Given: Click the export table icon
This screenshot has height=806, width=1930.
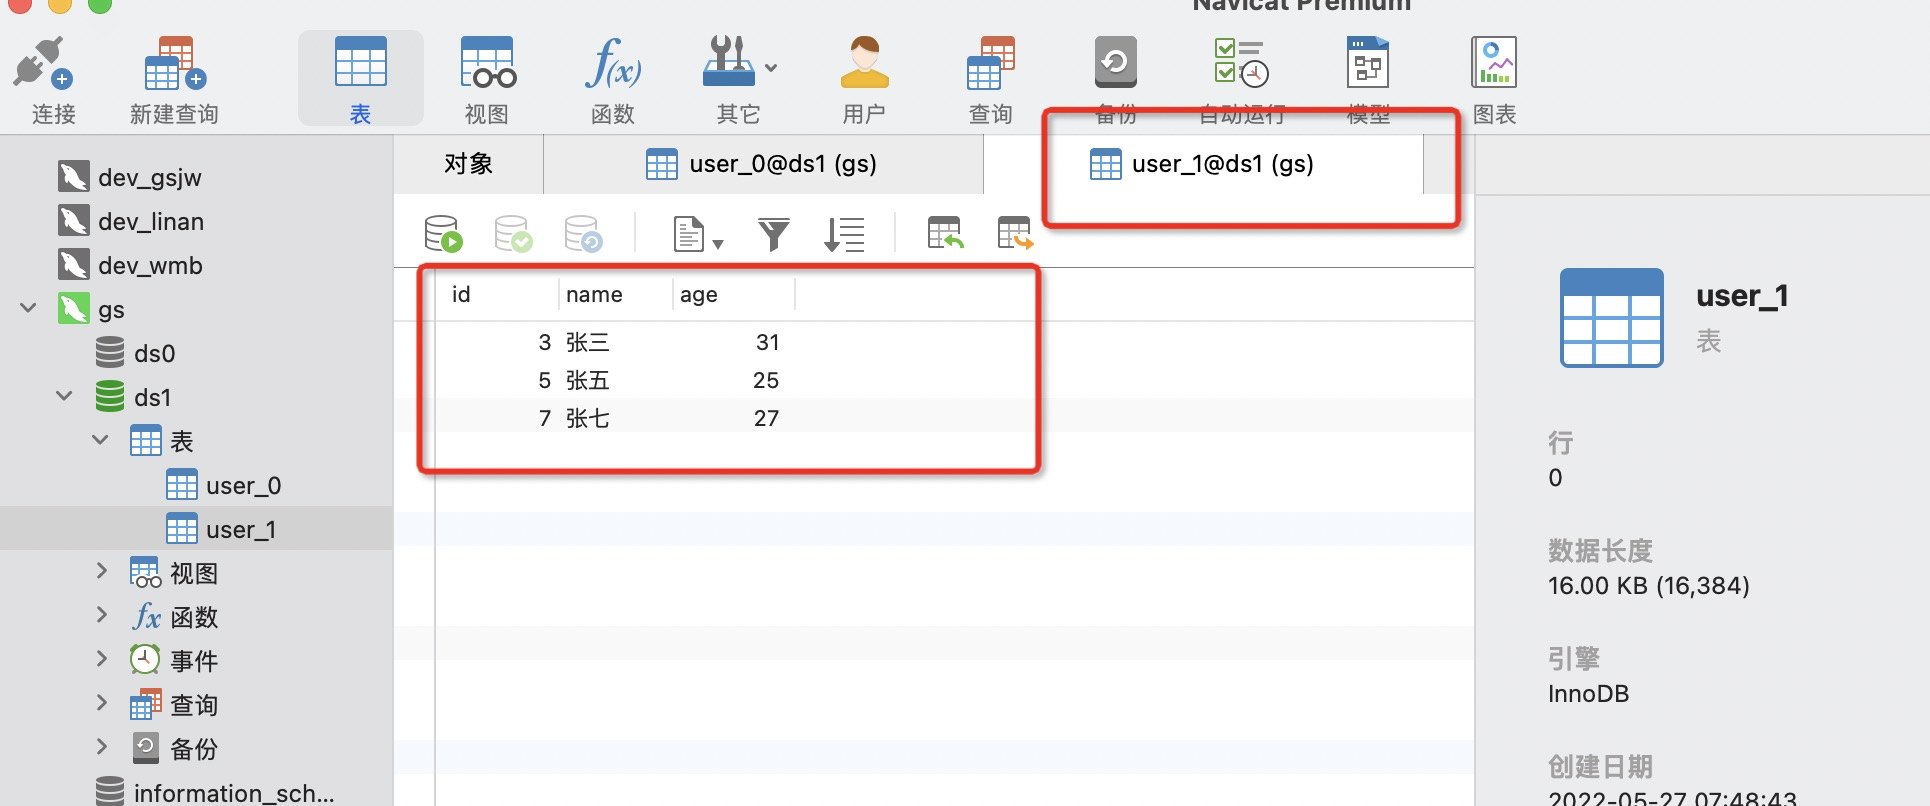Looking at the screenshot, I should [1015, 233].
